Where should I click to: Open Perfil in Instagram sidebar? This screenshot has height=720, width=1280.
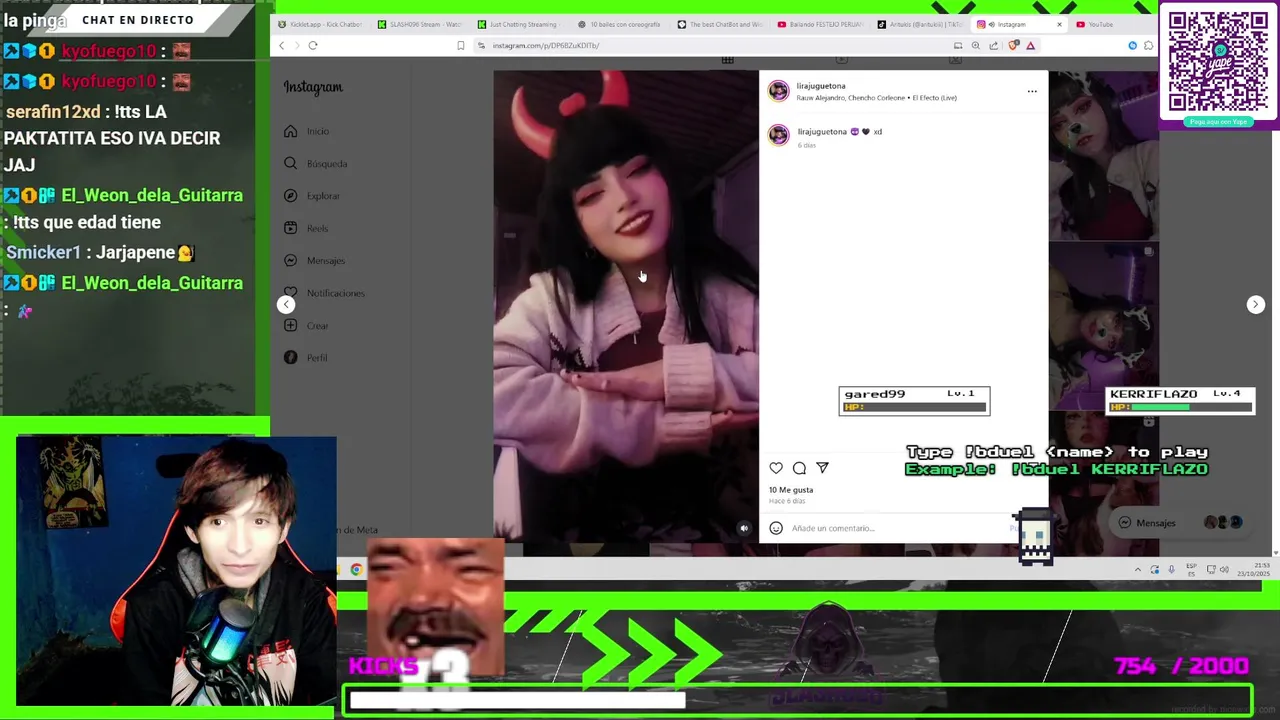[x=306, y=358]
